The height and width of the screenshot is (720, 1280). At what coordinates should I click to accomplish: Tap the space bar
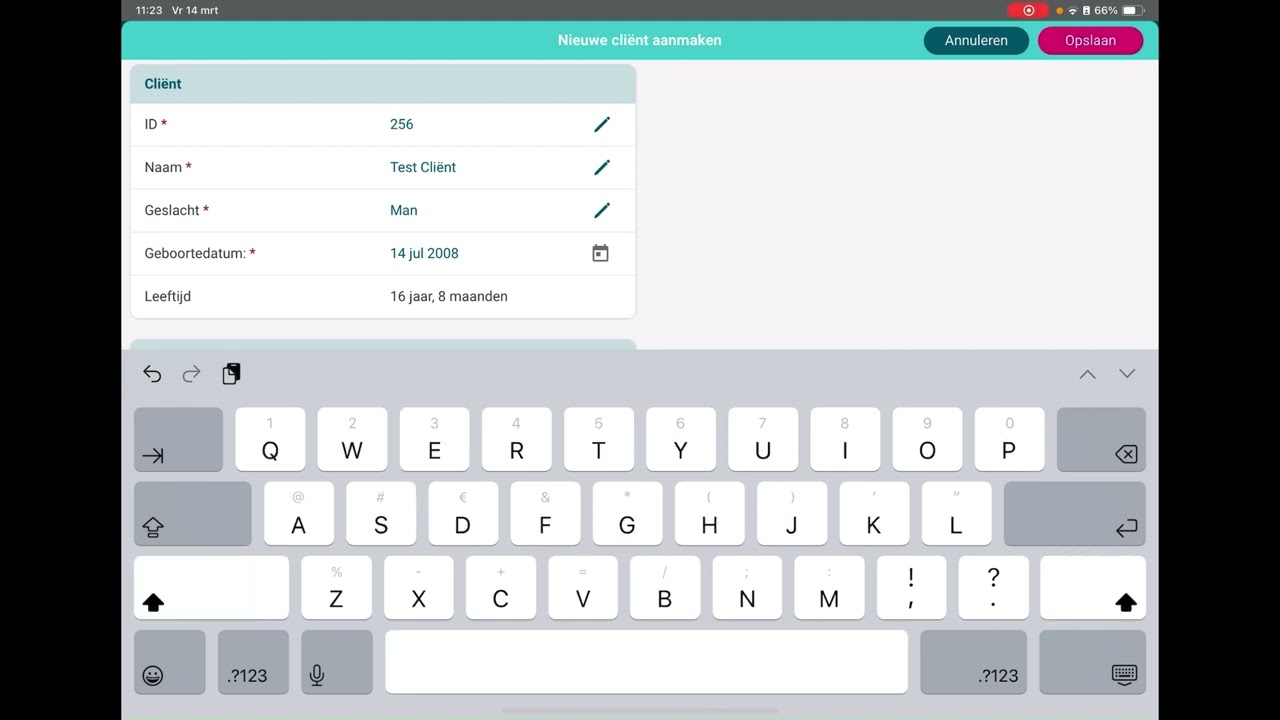click(646, 662)
